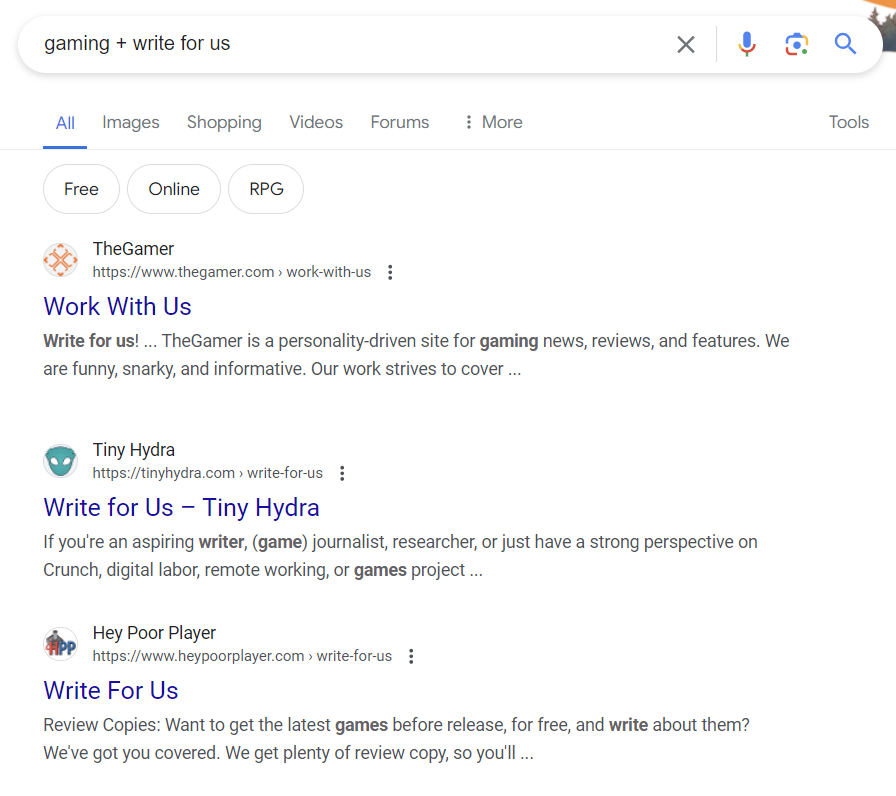Image resolution: width=896 pixels, height=796 pixels.
Task: Open the three-dot menu beside TheGamer result
Action: click(390, 271)
